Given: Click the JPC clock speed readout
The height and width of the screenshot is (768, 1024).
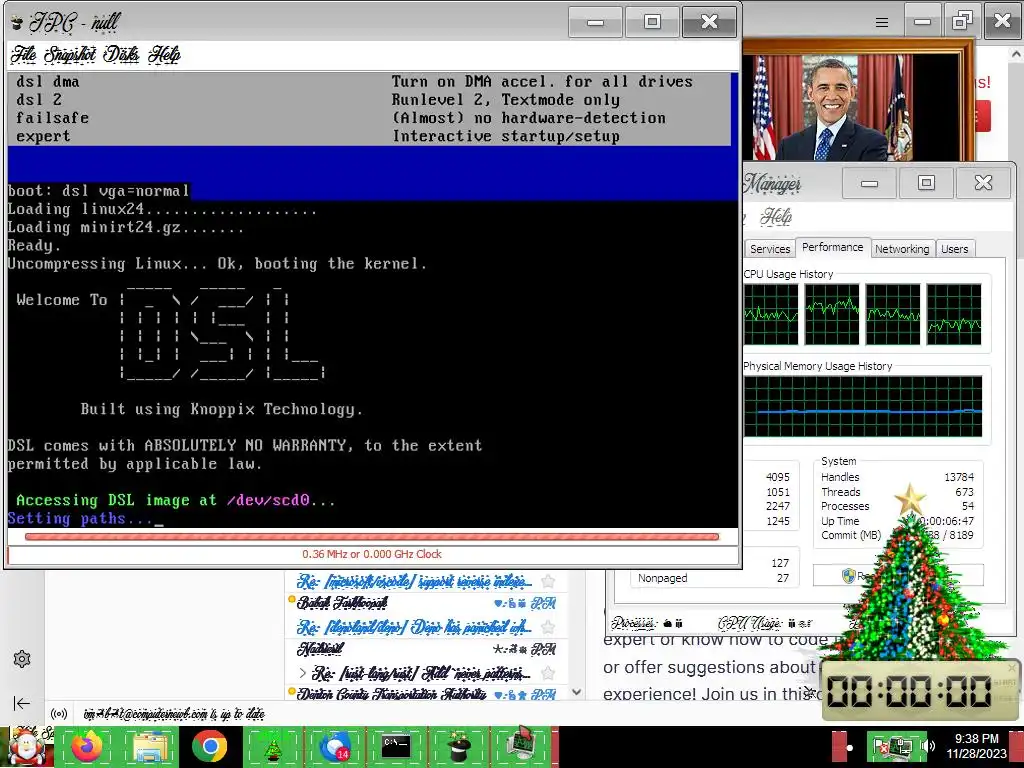Looking at the screenshot, I should coord(372,554).
